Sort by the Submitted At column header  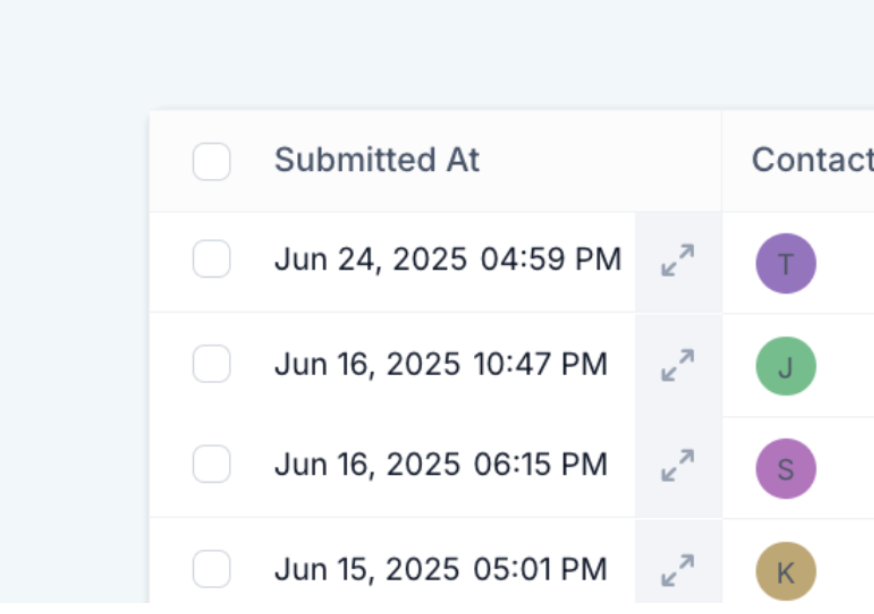(x=377, y=160)
